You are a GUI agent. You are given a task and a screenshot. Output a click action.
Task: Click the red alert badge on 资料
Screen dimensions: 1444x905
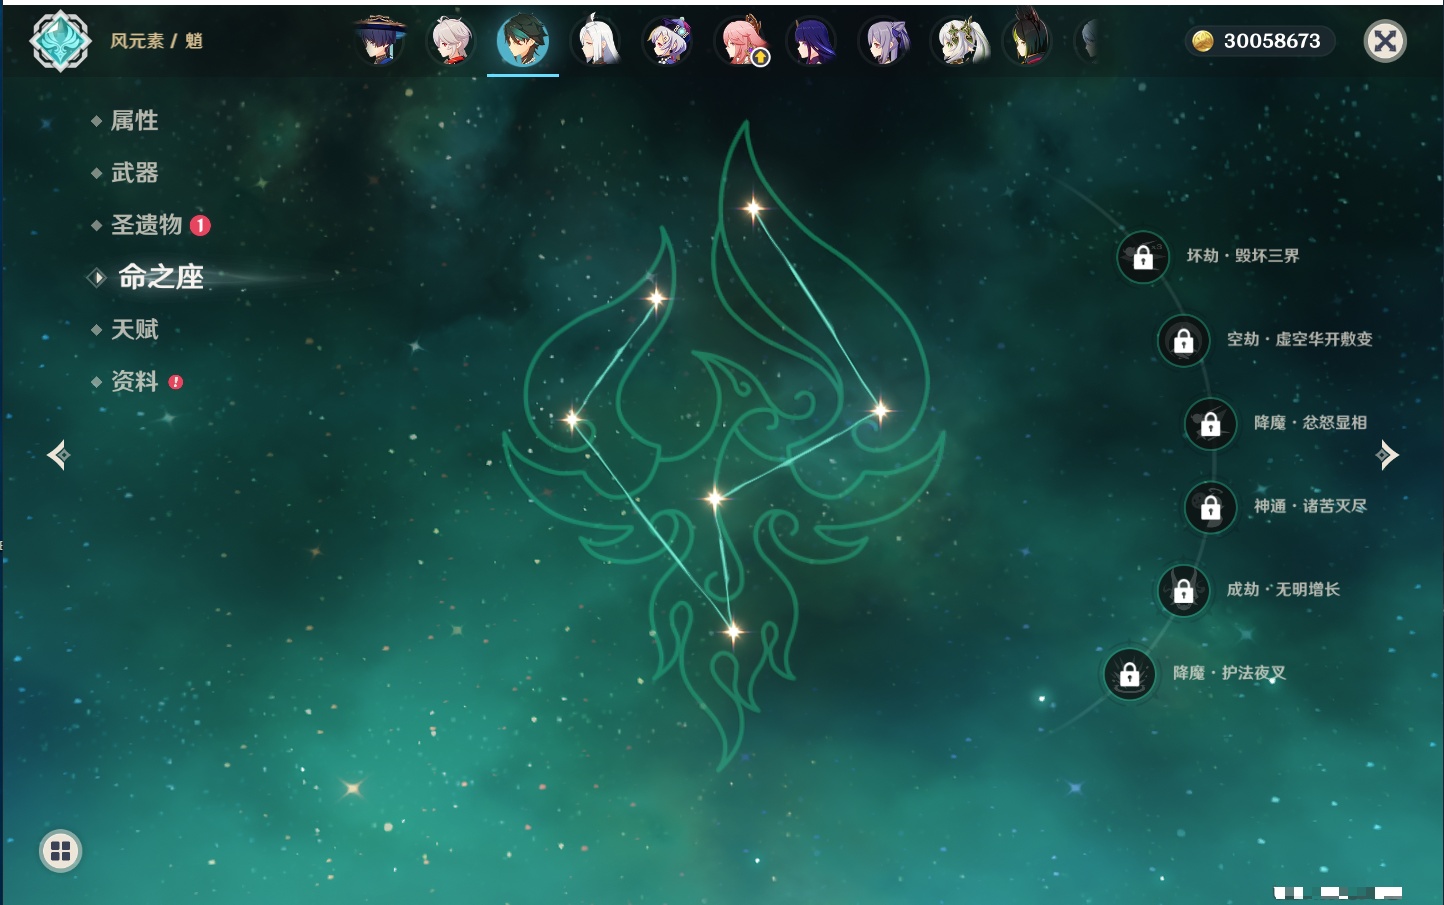[x=176, y=382]
